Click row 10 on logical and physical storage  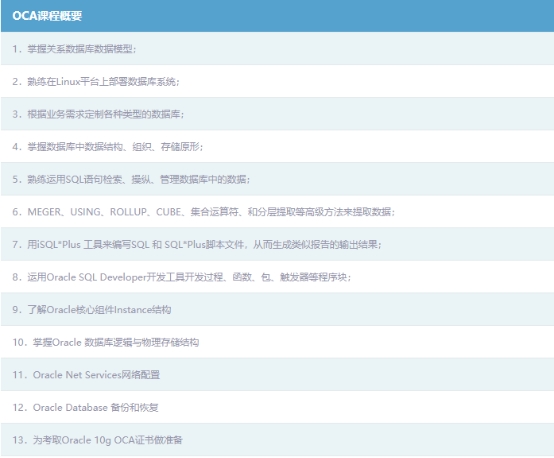pos(277,342)
